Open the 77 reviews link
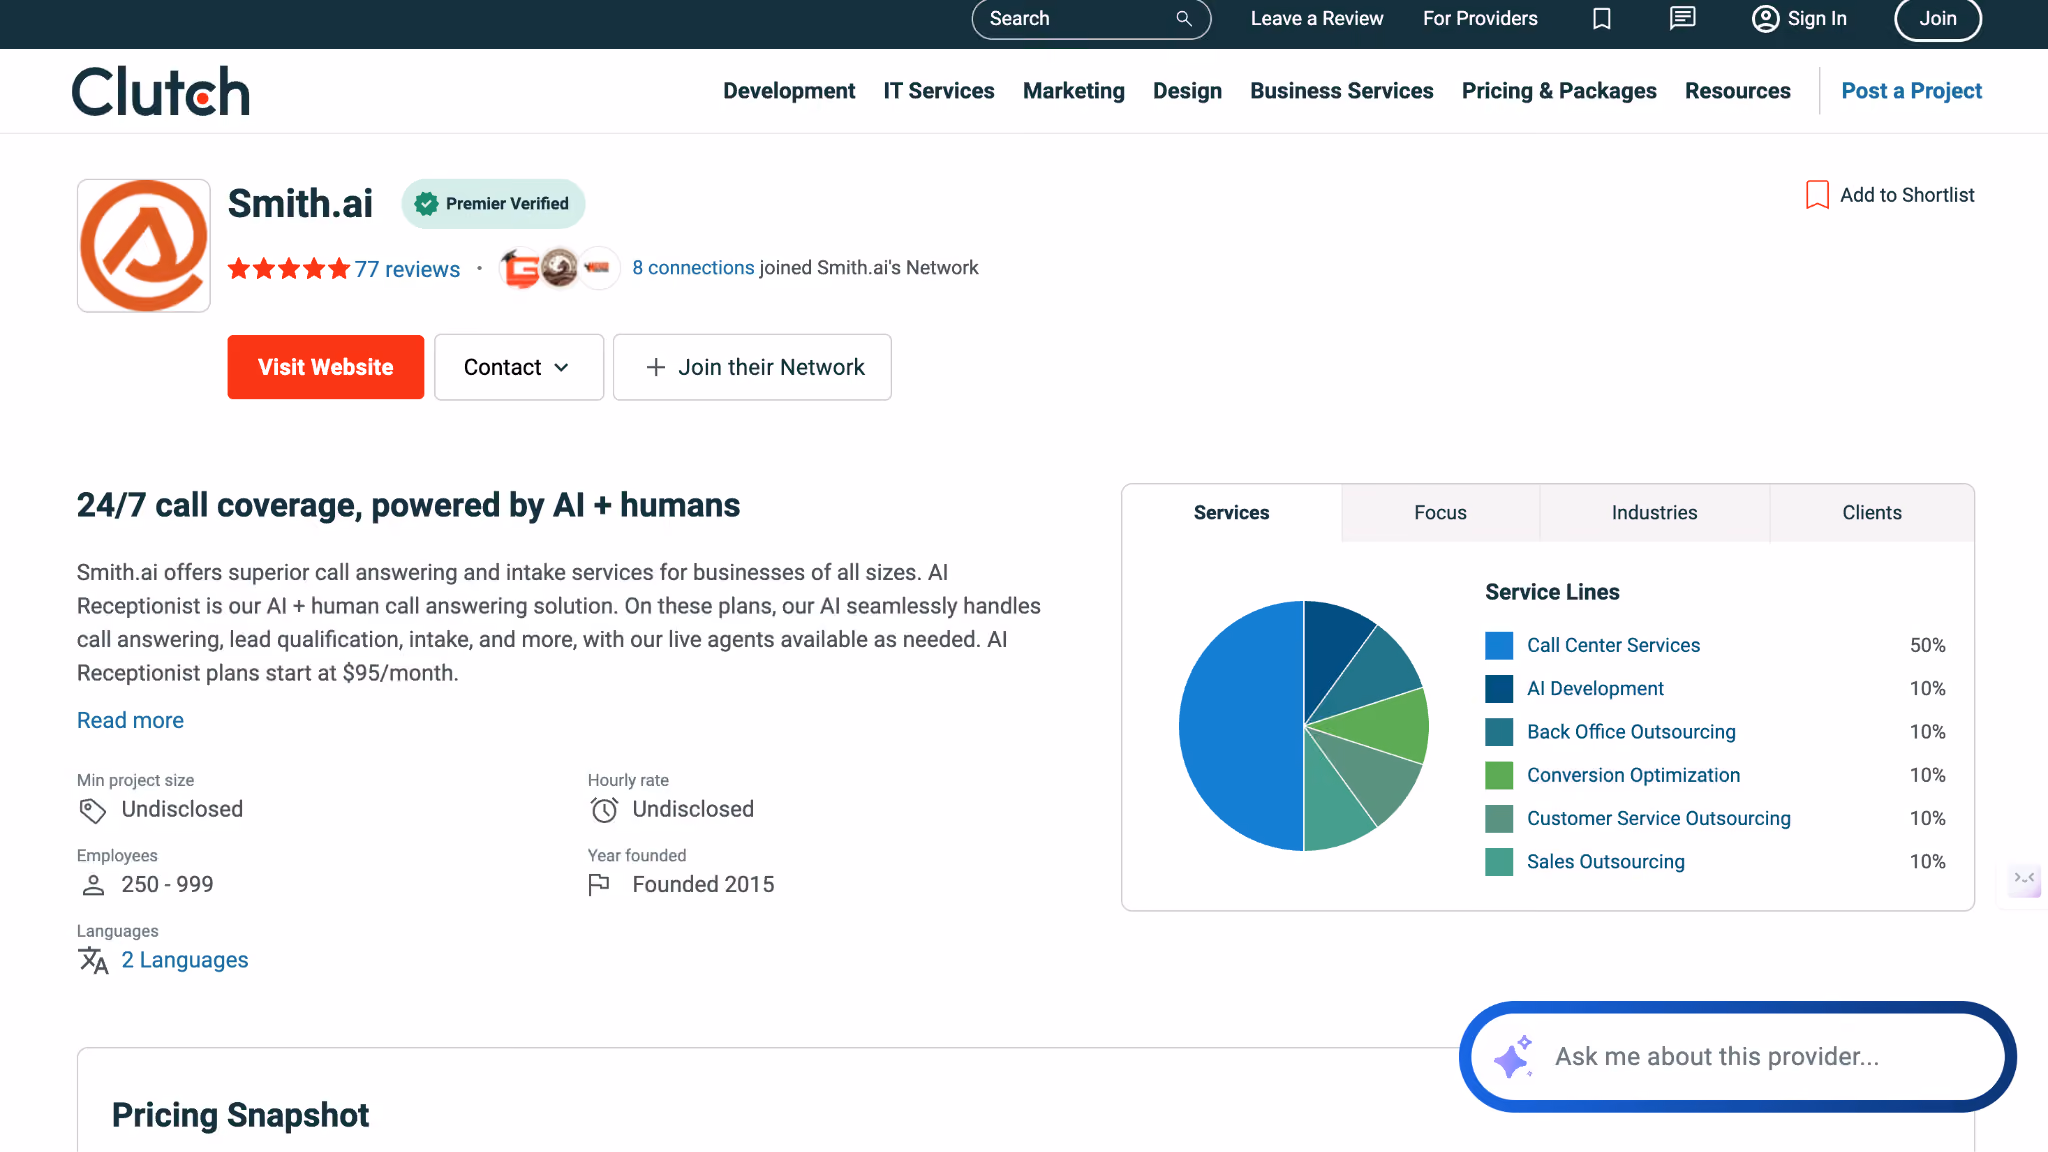This screenshot has width=2048, height=1152. [407, 269]
